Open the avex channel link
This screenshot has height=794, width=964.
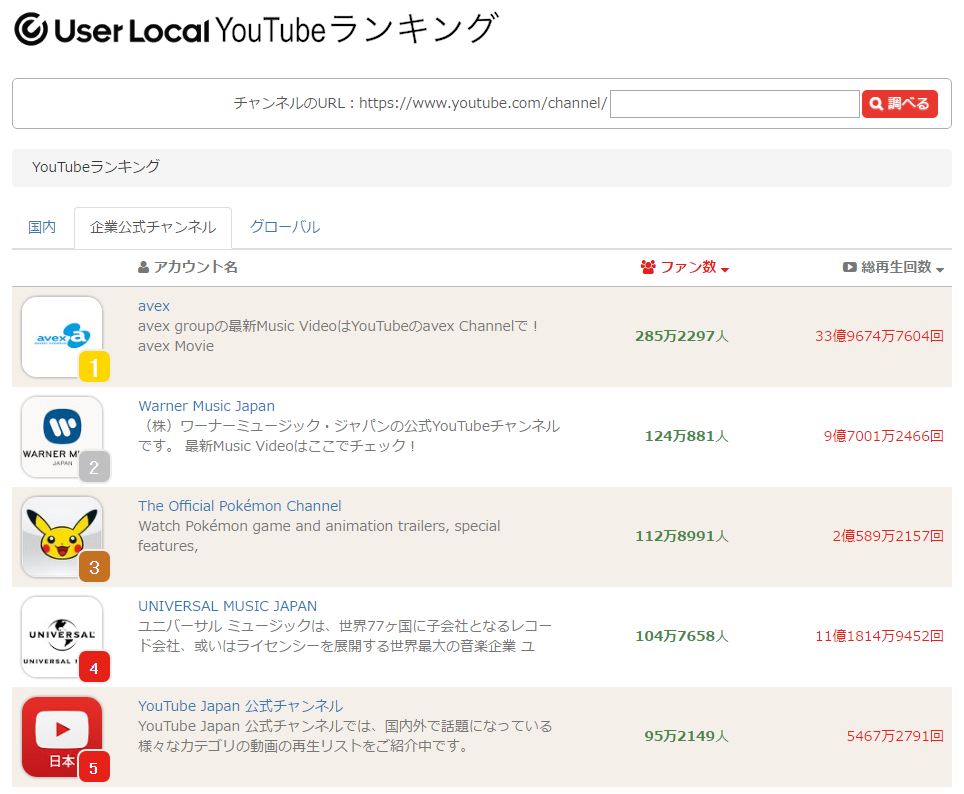[154, 306]
